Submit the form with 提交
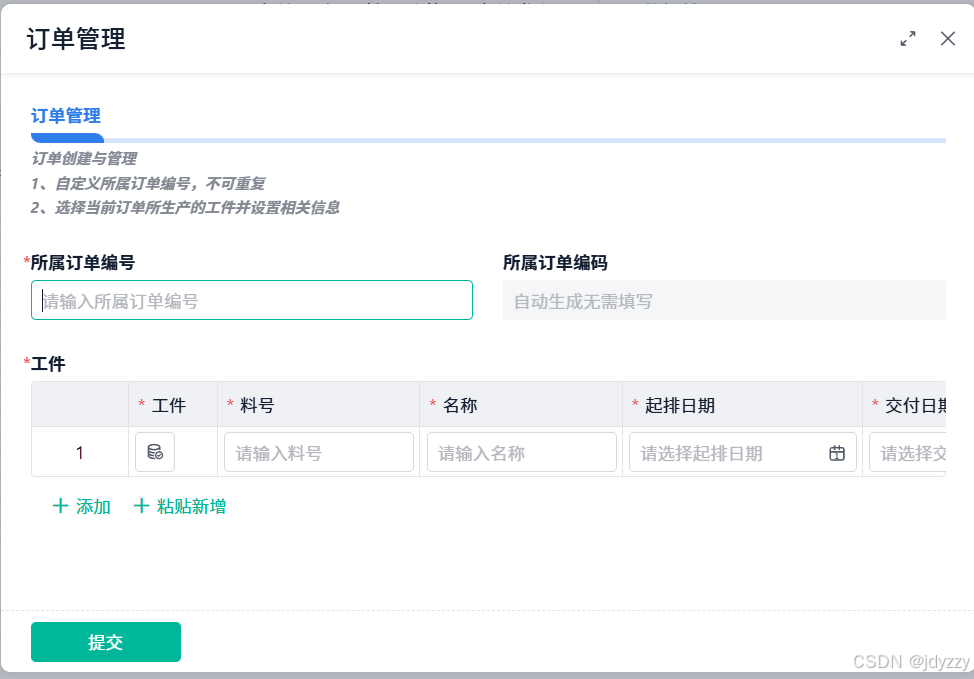This screenshot has height=679, width=974. tap(106, 642)
